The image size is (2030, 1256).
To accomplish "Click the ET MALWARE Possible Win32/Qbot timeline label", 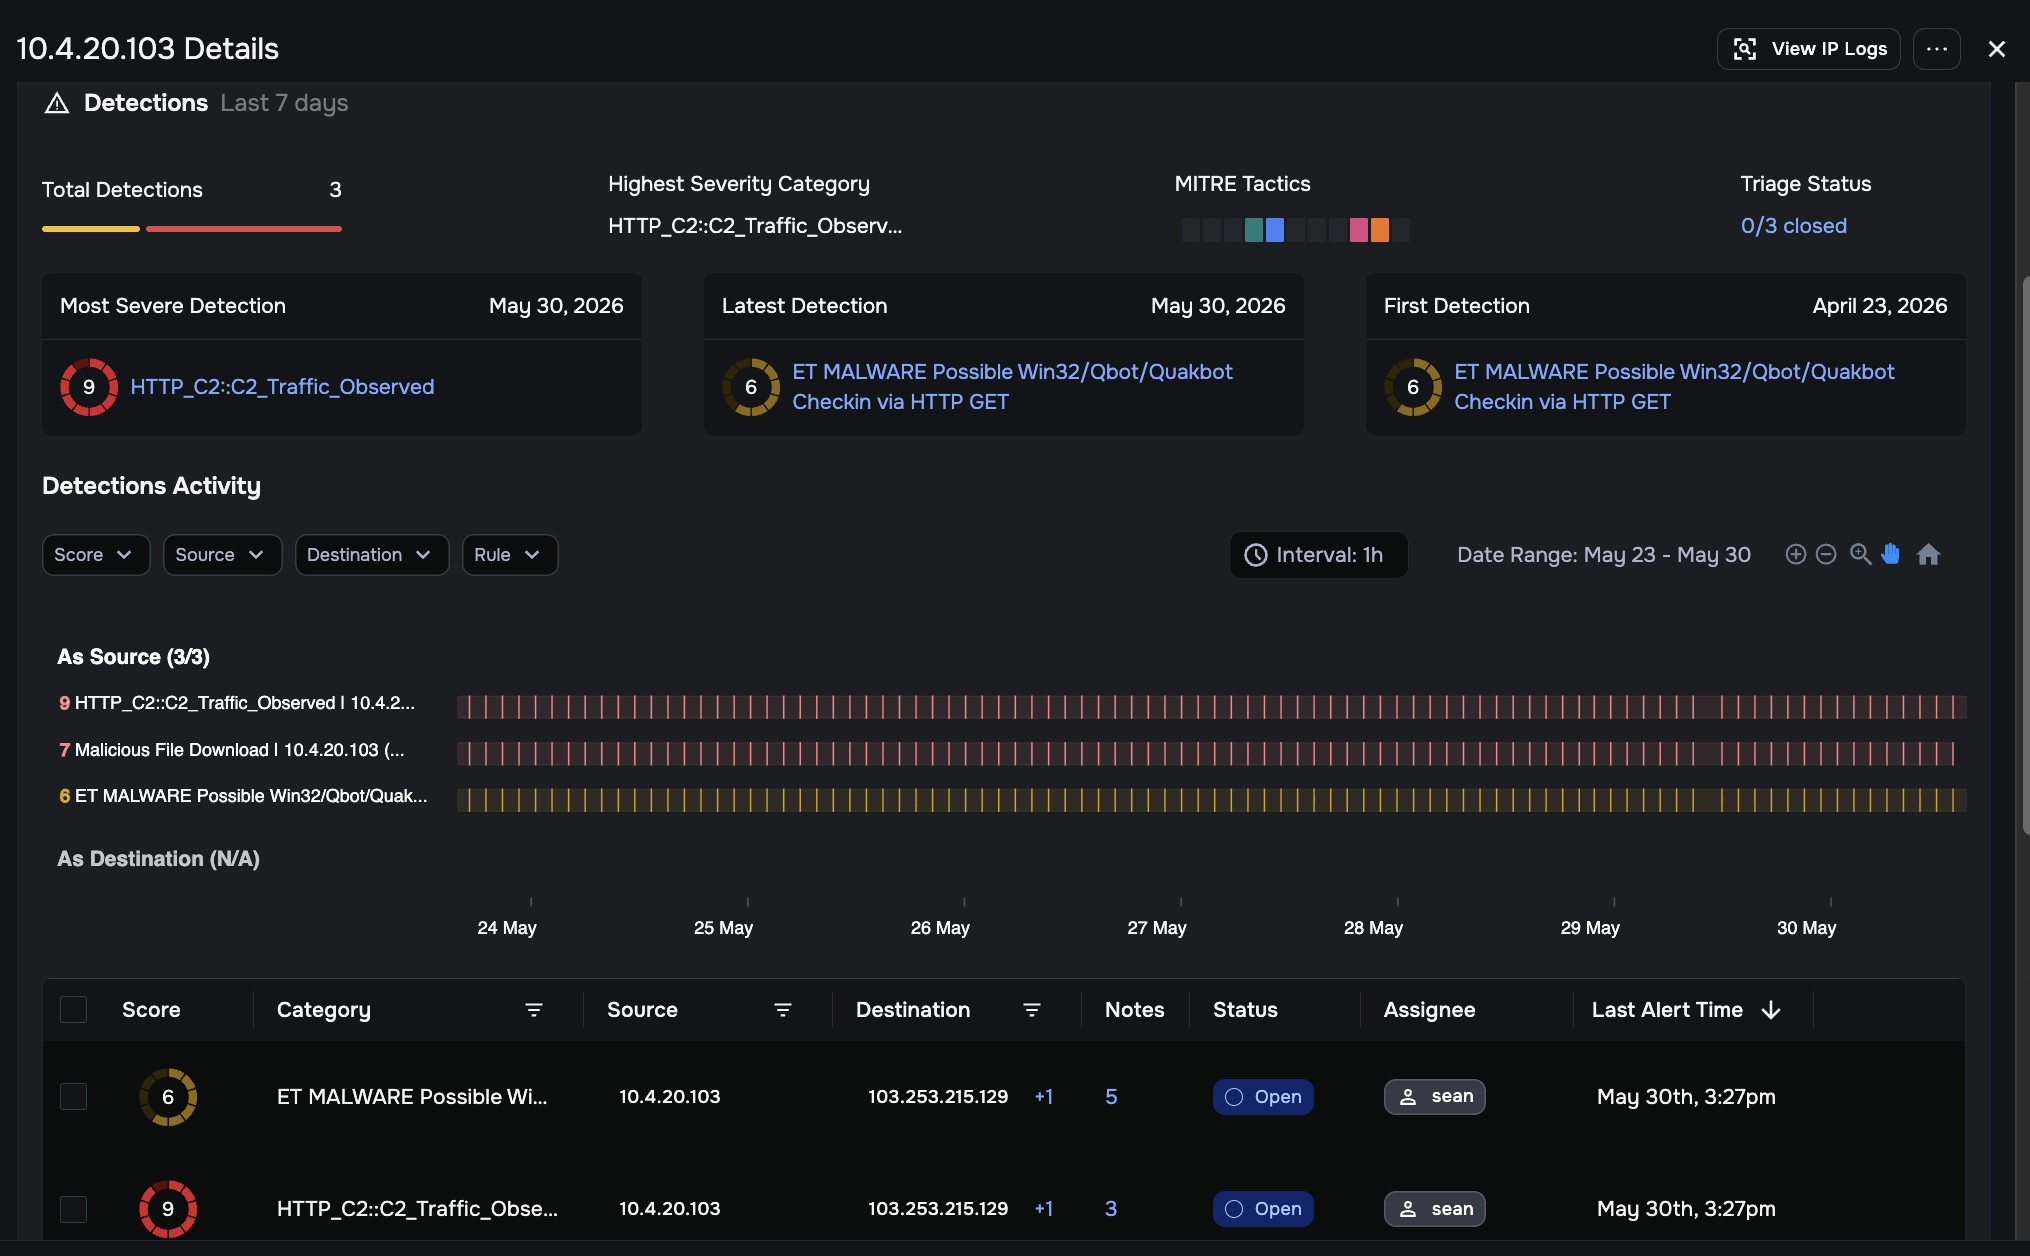I will [243, 796].
